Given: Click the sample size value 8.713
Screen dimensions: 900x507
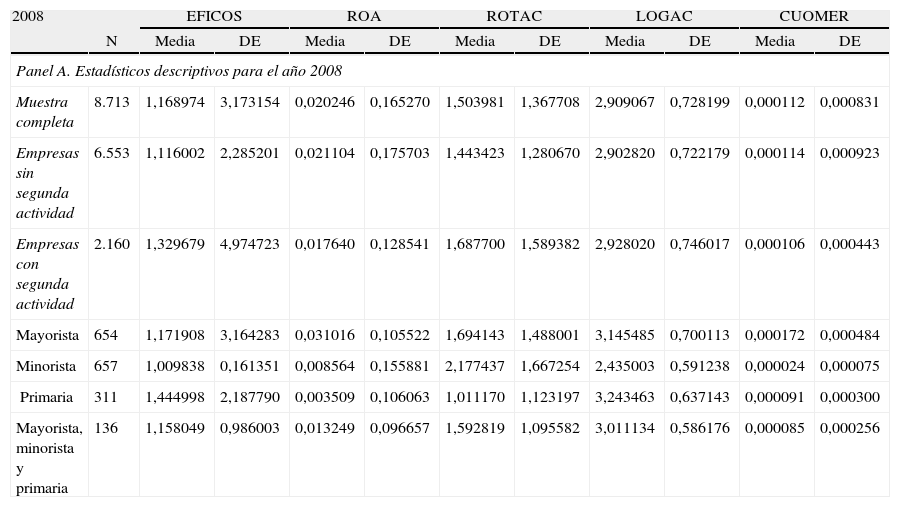Looking at the screenshot, I should (x=112, y=102).
